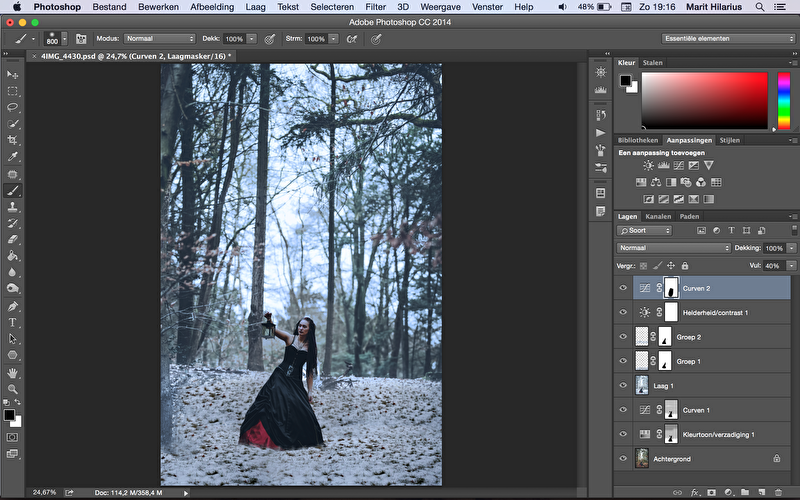Screen dimensions: 800x500
Task: Hide the Laag 1 layer
Action: coord(623,385)
